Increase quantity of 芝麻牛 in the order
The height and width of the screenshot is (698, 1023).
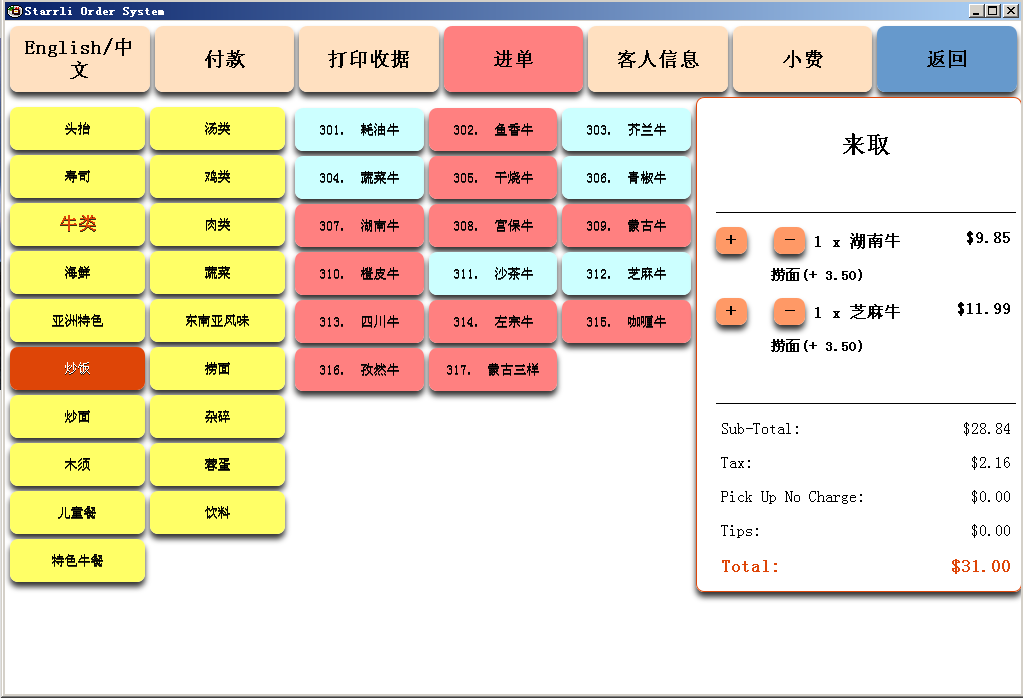(x=731, y=312)
